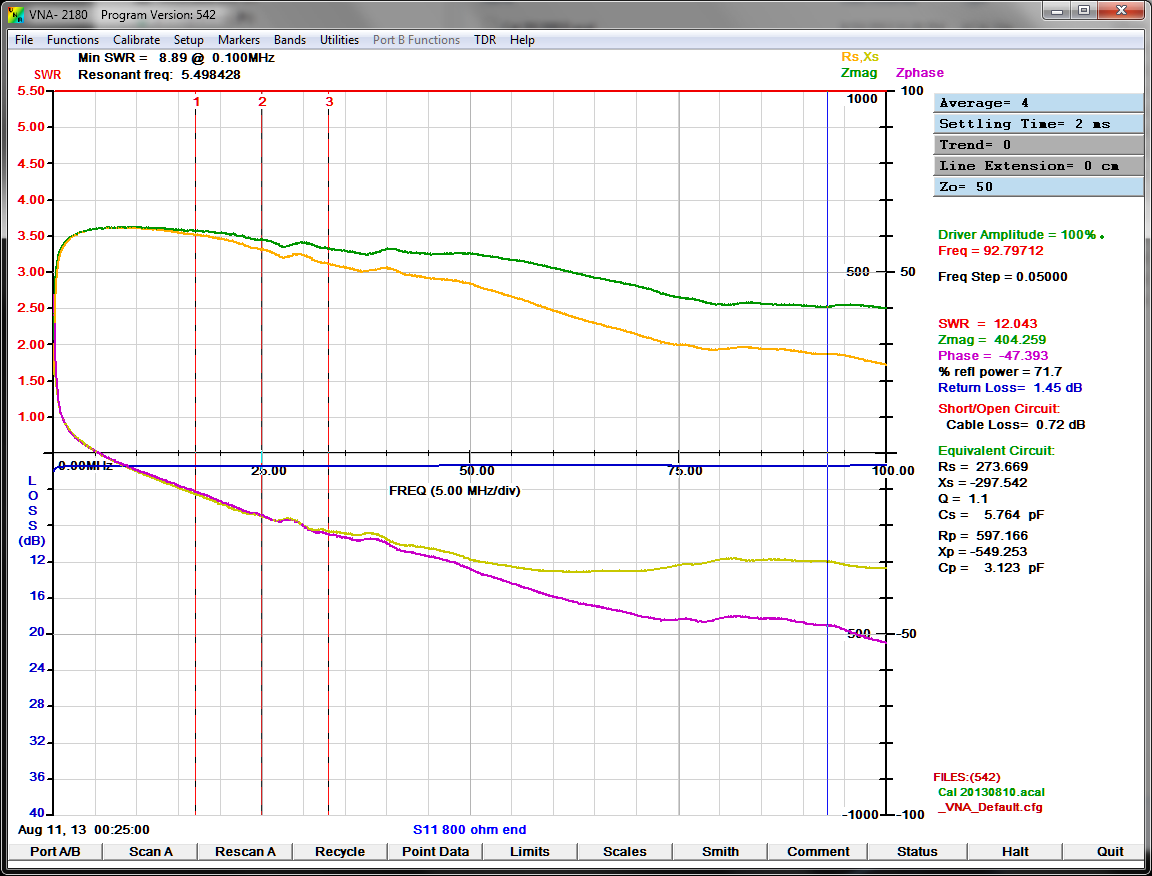
Task: Click the Recycle button
Action: coord(340,852)
